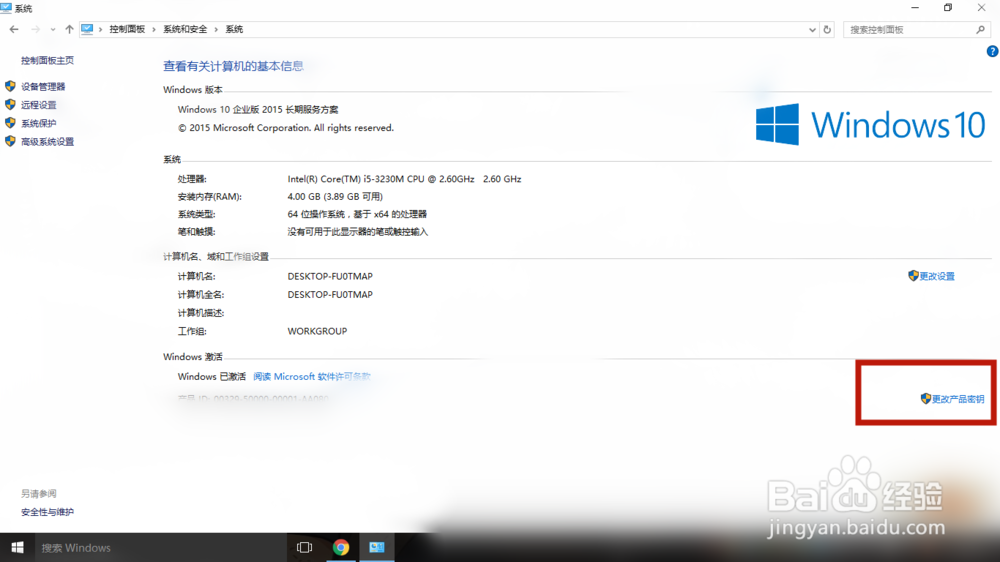Select 系统 breadcrumb in address bar

pos(234,29)
